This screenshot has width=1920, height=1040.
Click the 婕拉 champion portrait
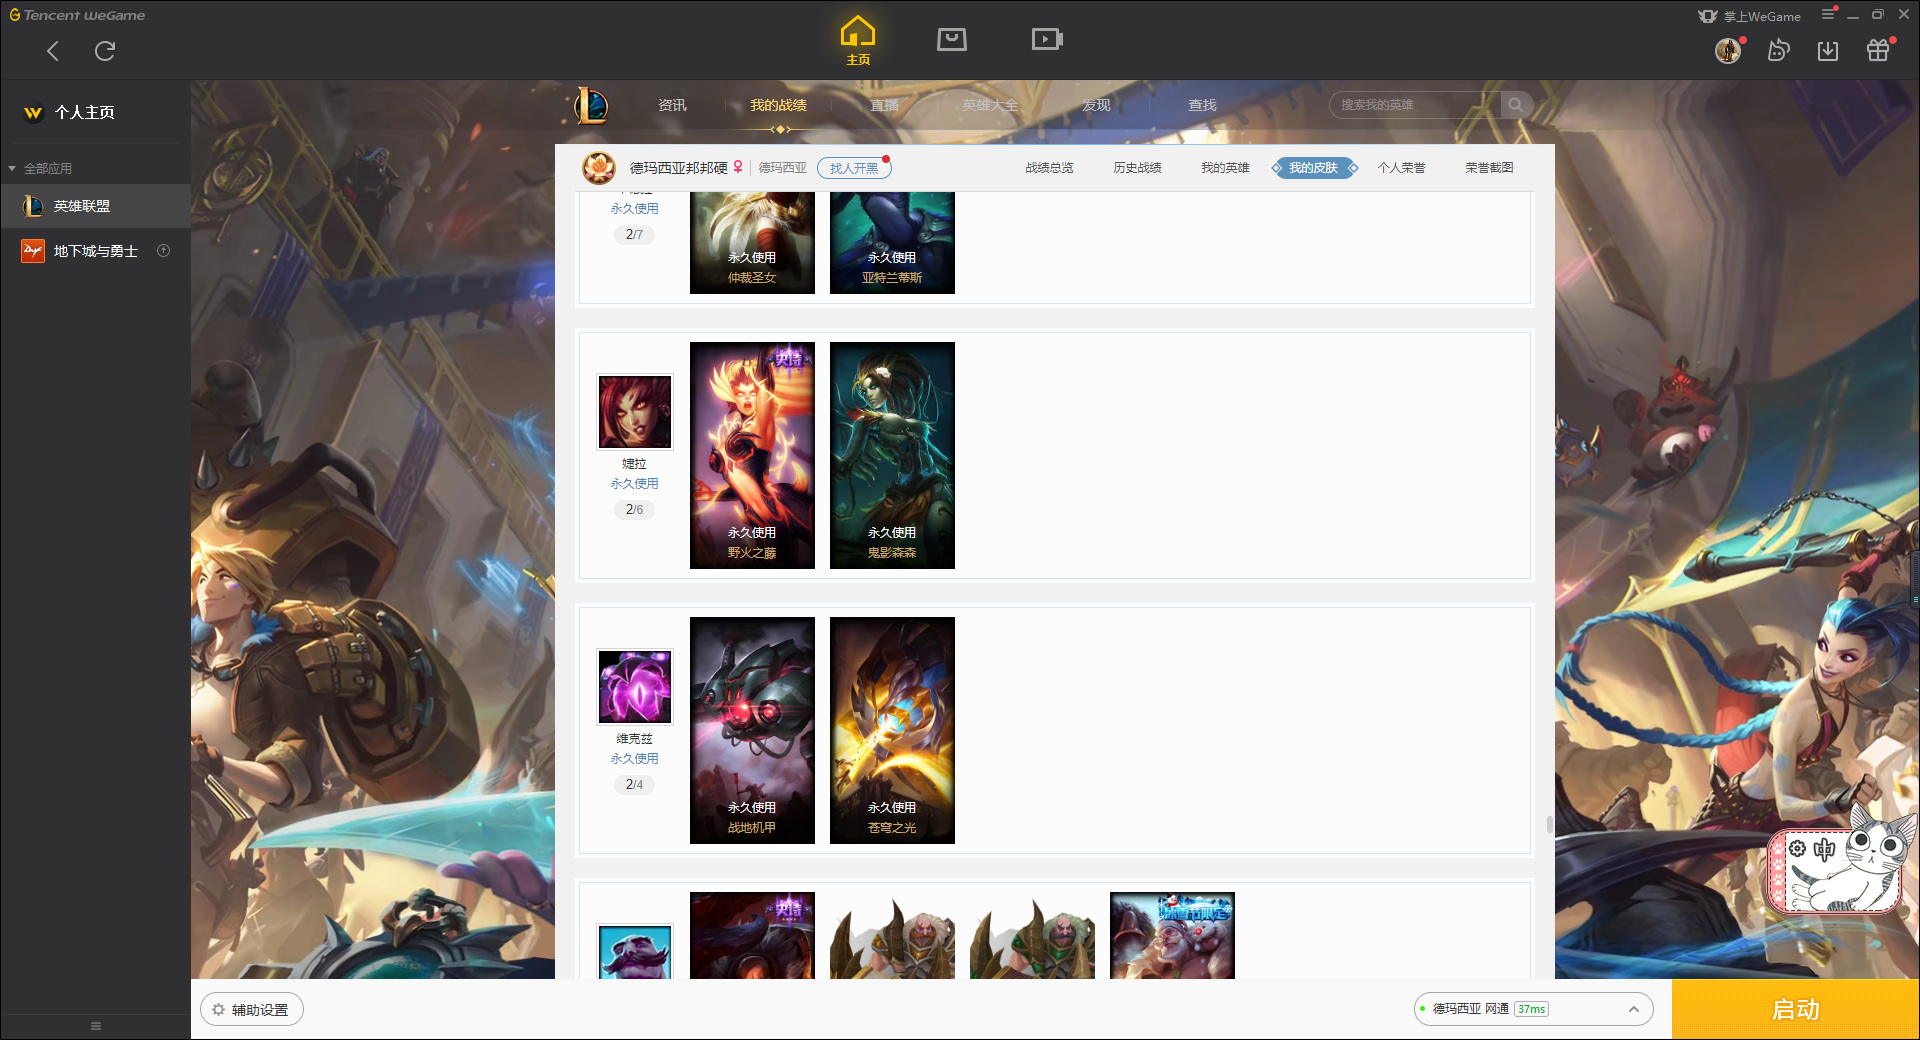pyautogui.click(x=635, y=412)
